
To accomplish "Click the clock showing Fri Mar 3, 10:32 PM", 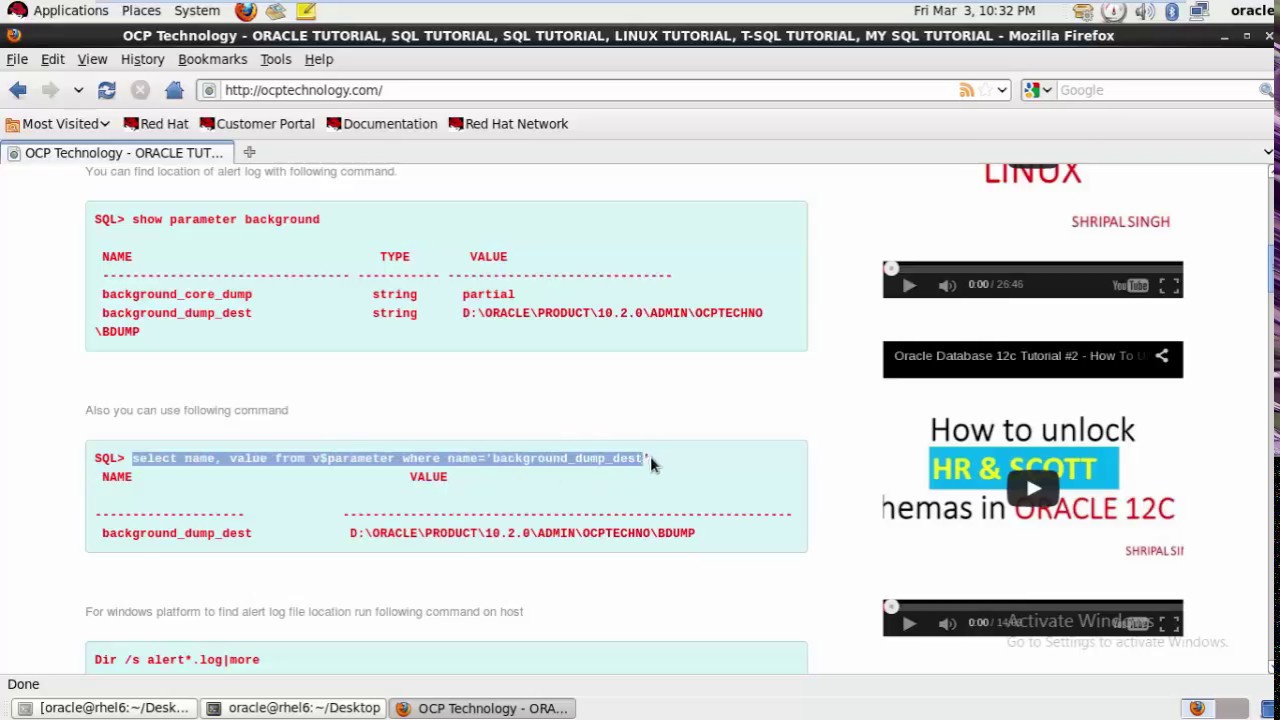I will click(x=974, y=10).
